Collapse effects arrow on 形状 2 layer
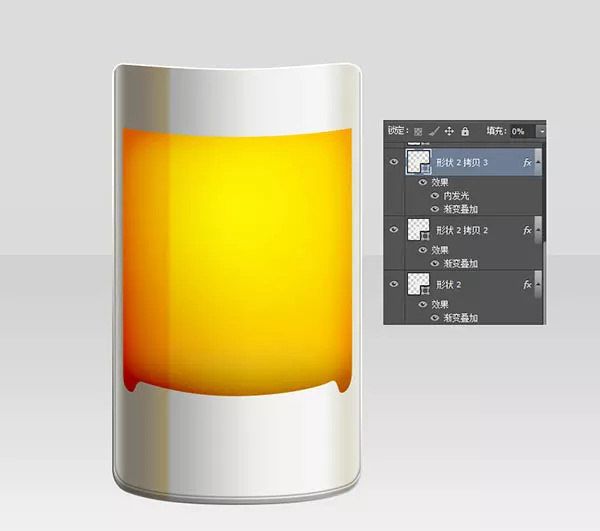 tap(538, 284)
